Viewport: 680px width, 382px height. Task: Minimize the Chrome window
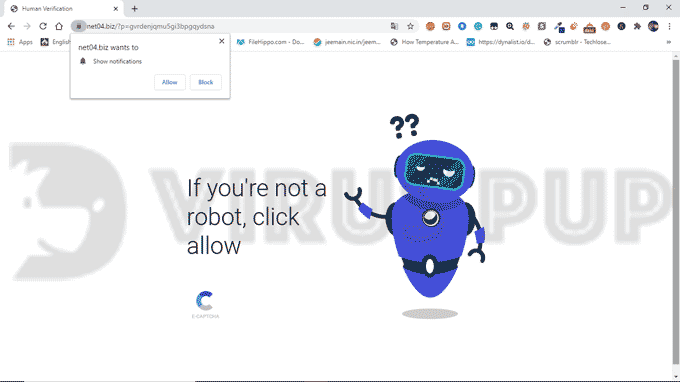point(623,8)
